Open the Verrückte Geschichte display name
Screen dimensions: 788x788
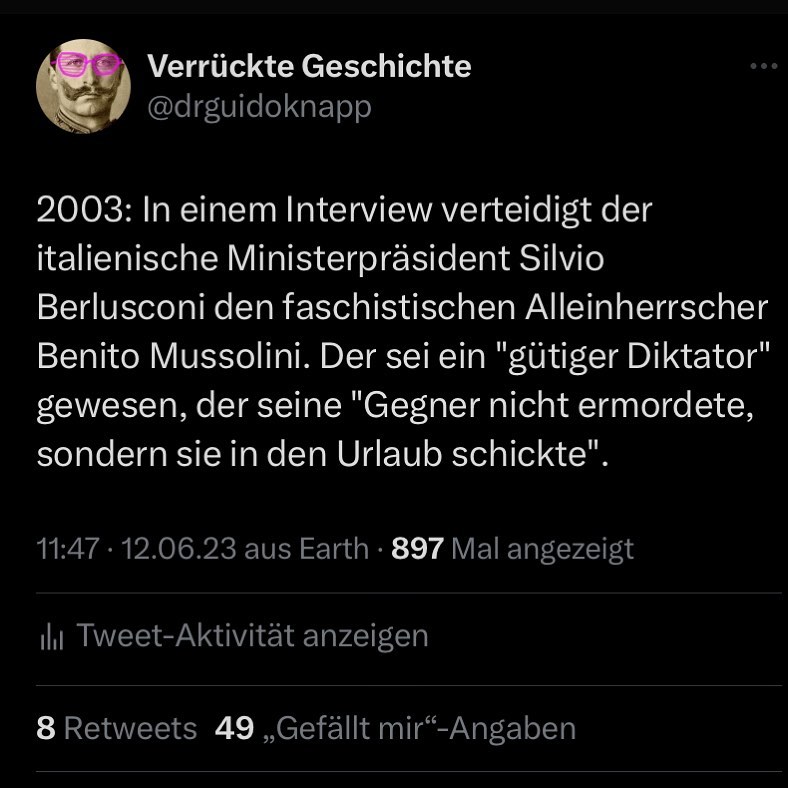[x=309, y=67]
